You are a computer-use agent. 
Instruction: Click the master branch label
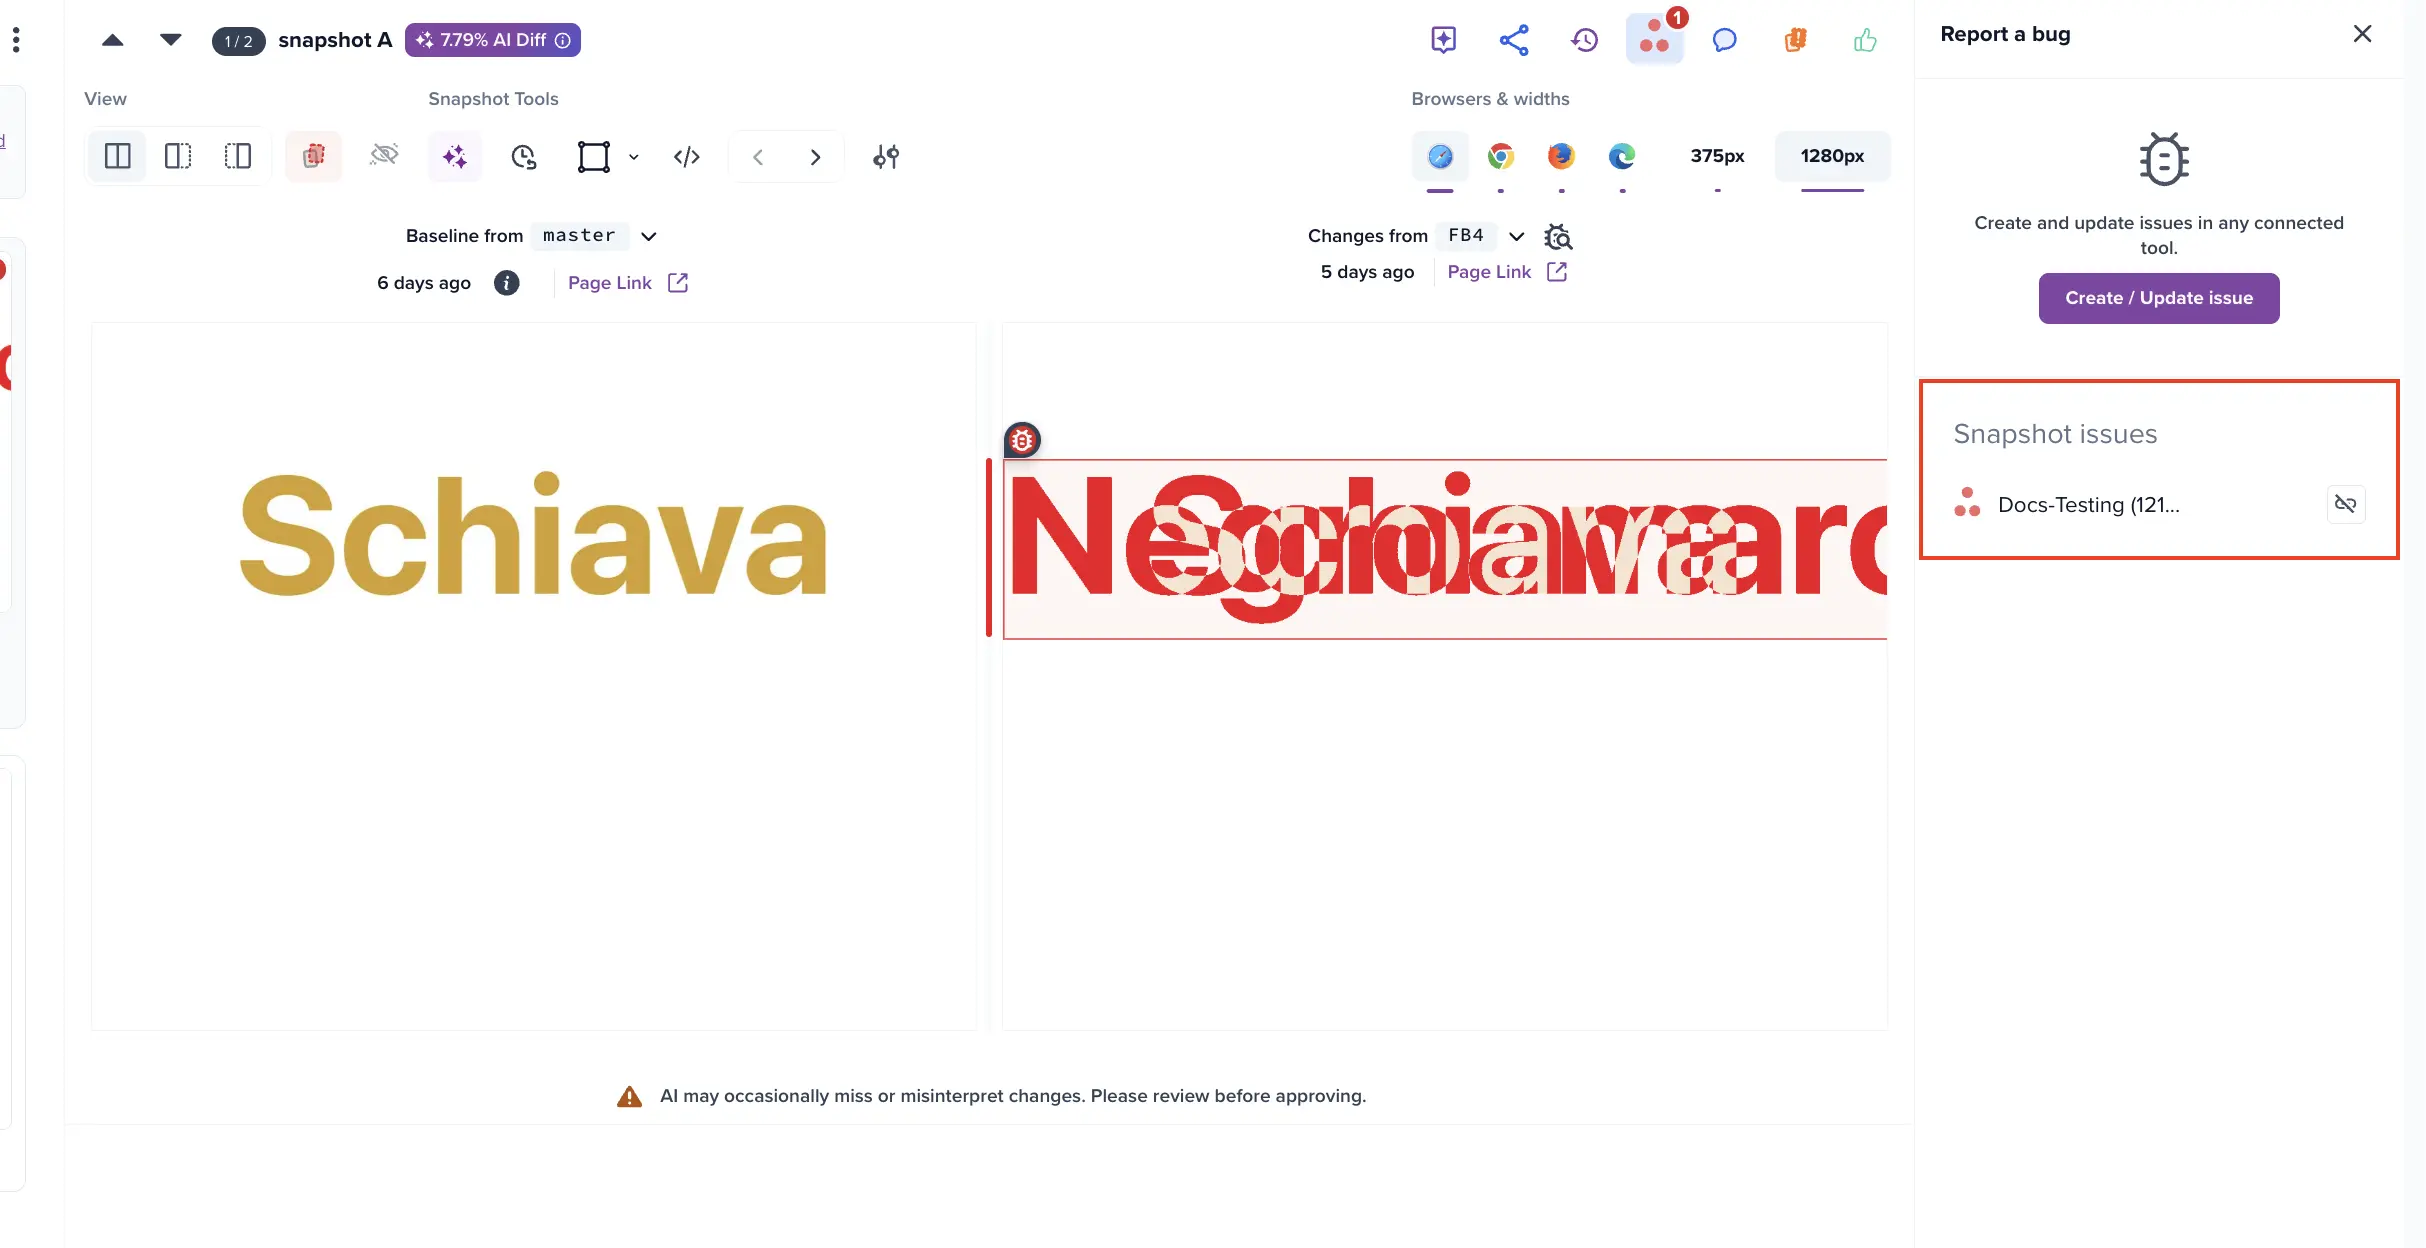pos(579,236)
